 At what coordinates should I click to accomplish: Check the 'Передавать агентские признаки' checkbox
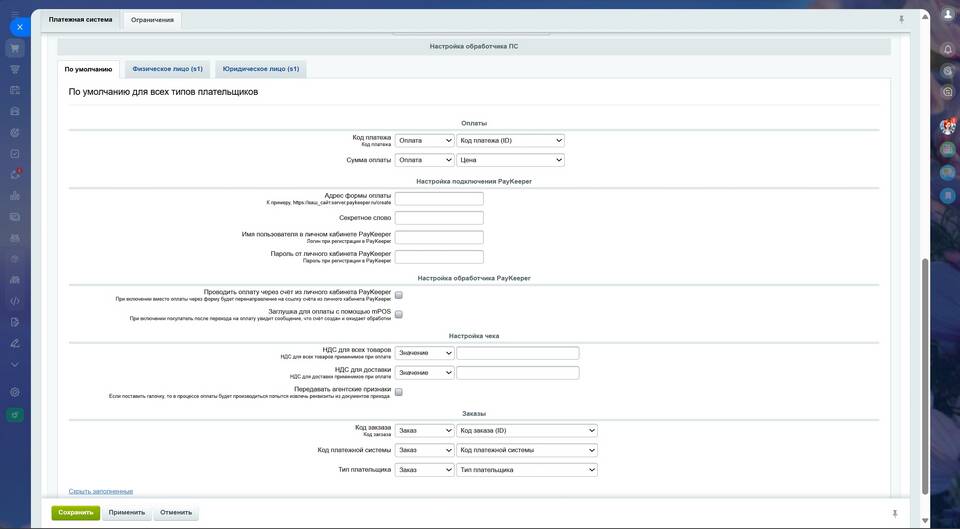point(399,392)
